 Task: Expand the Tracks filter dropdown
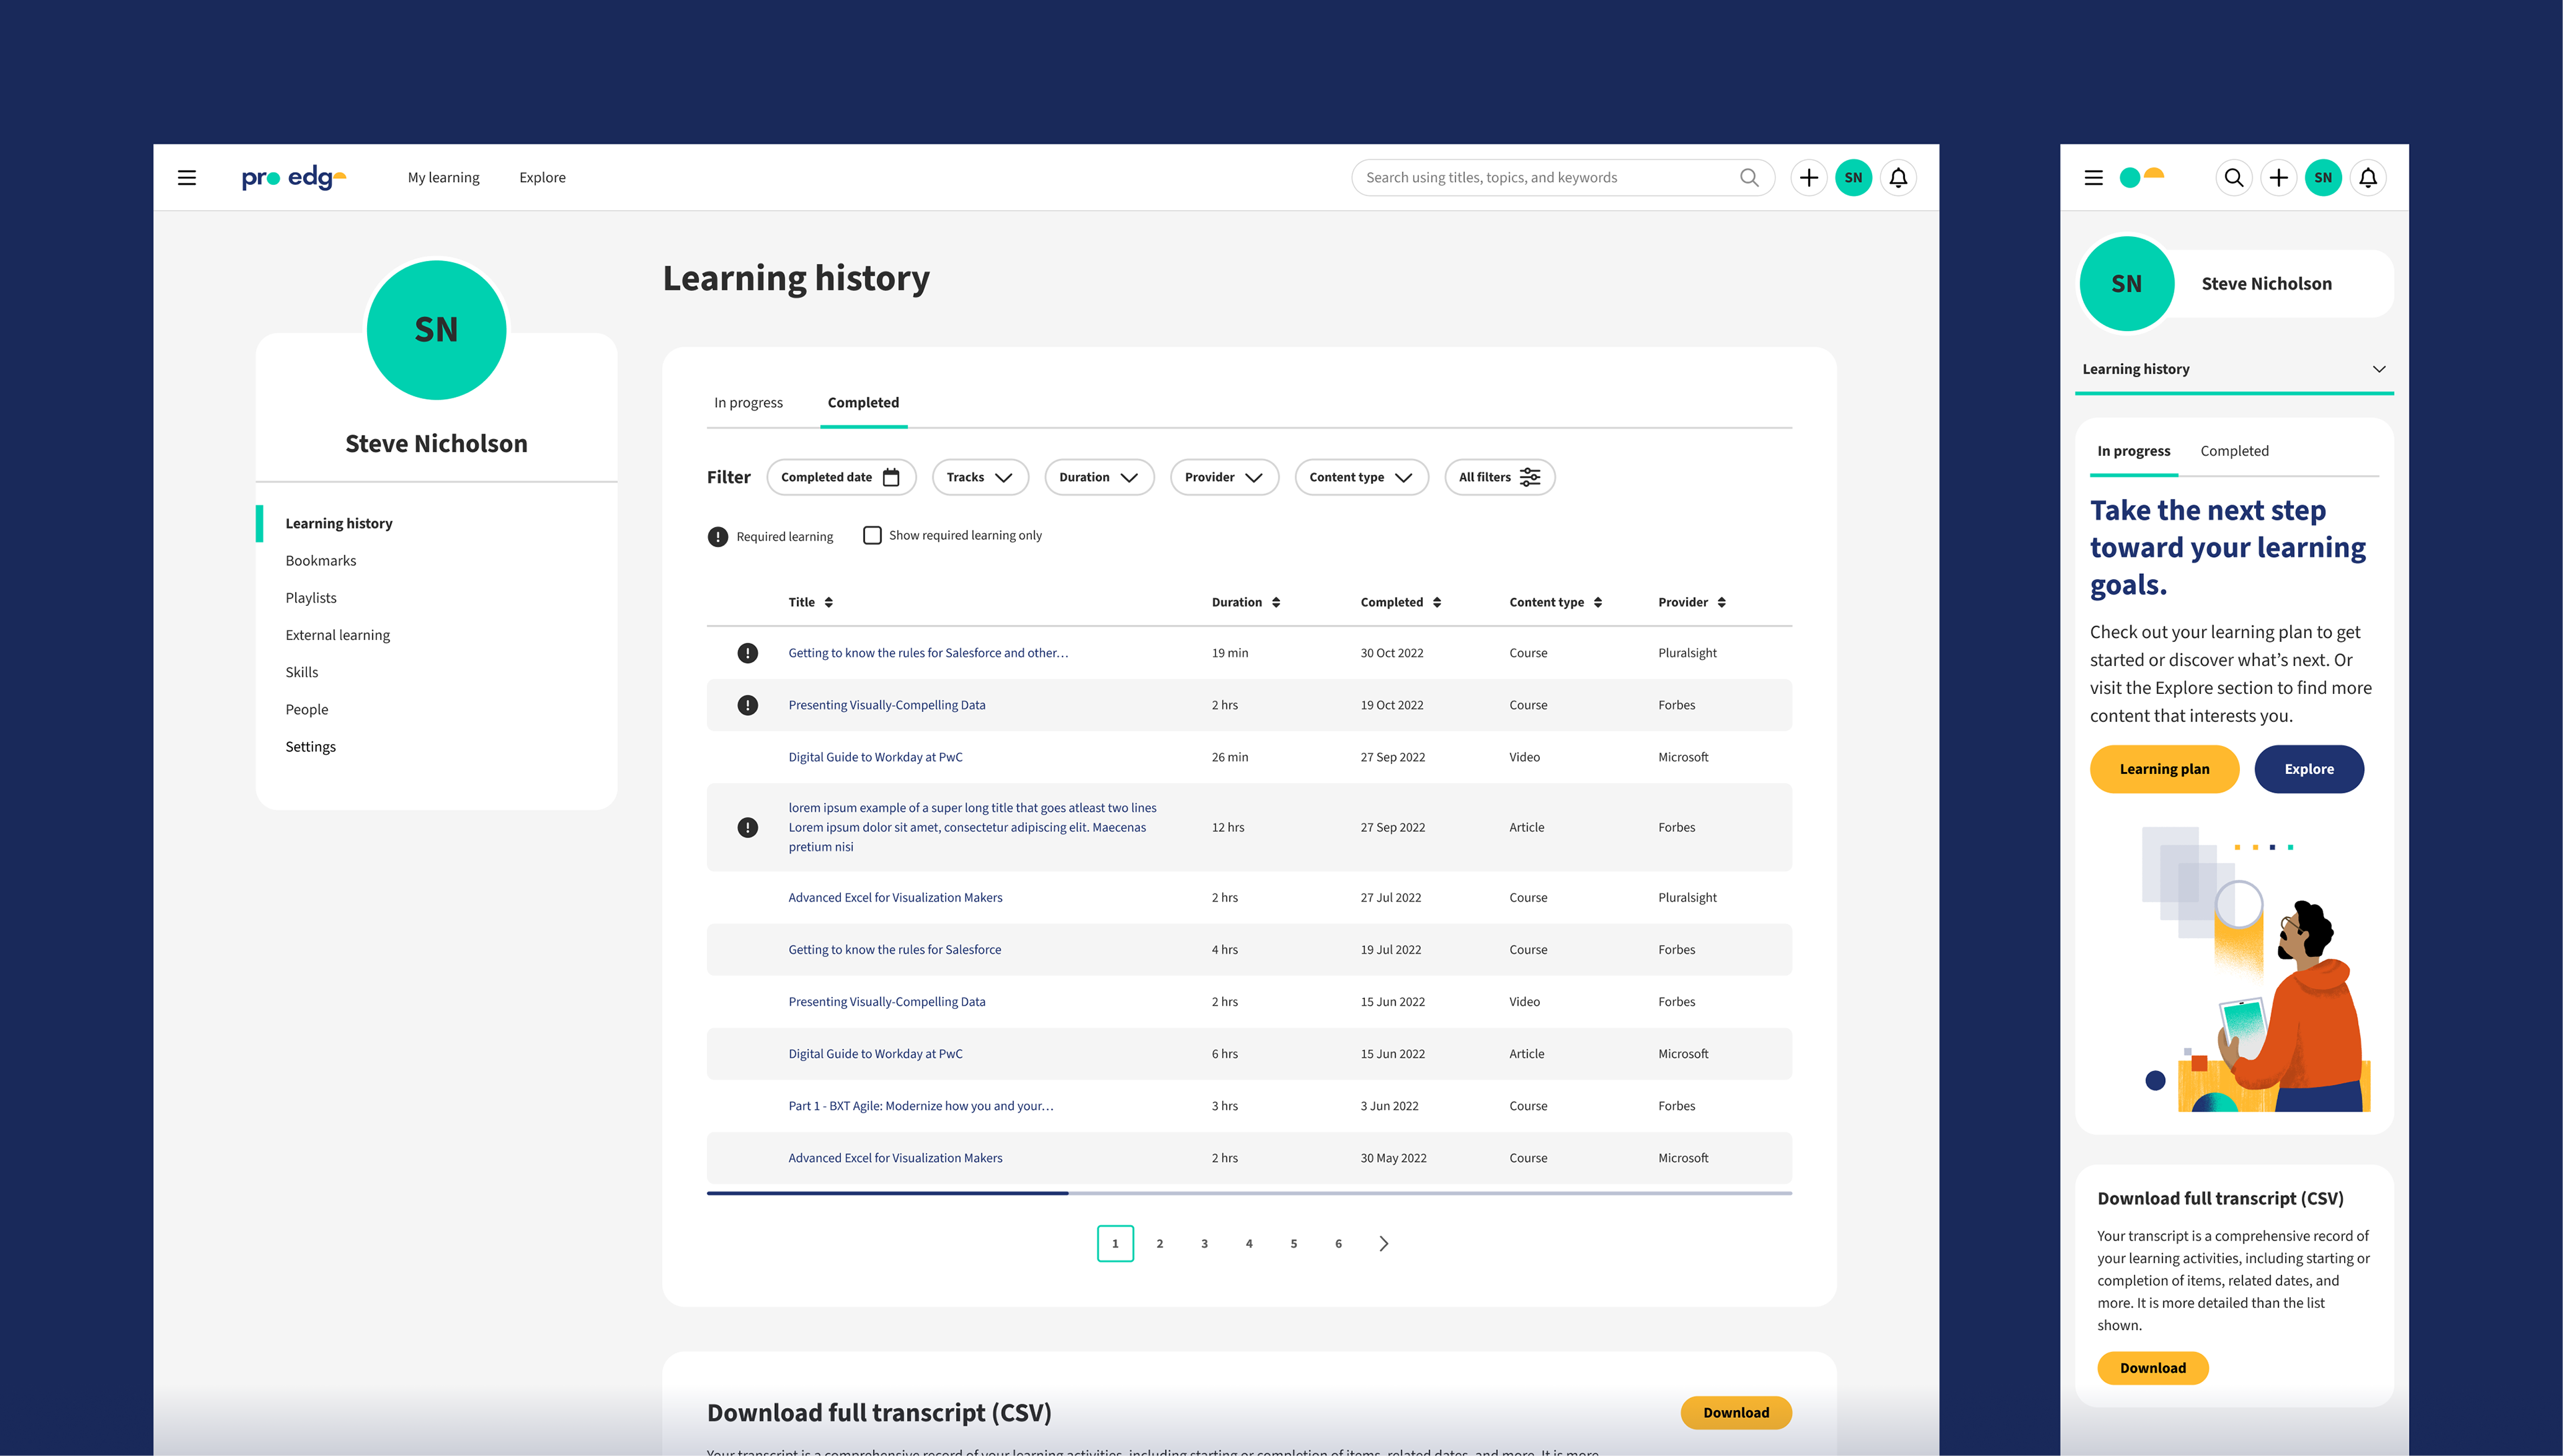tap(980, 477)
